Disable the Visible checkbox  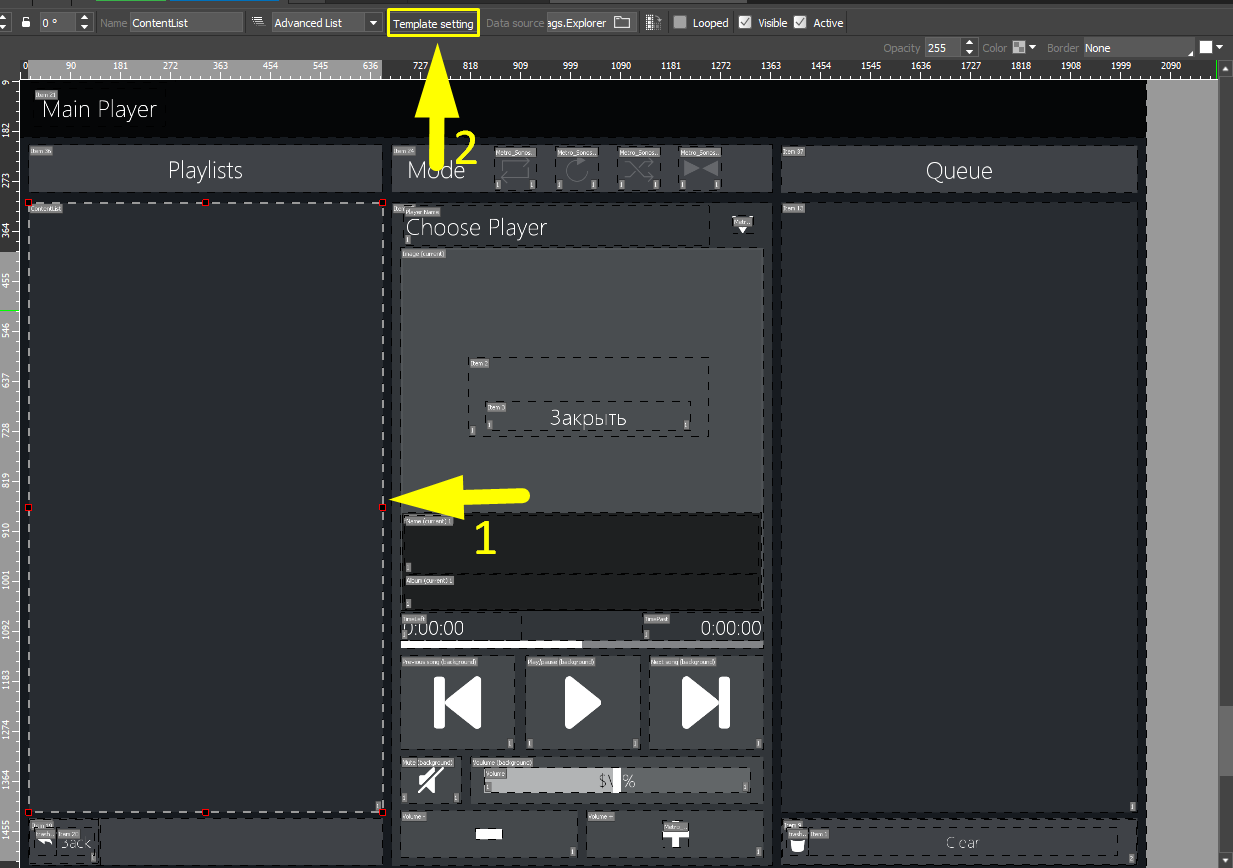click(x=746, y=22)
